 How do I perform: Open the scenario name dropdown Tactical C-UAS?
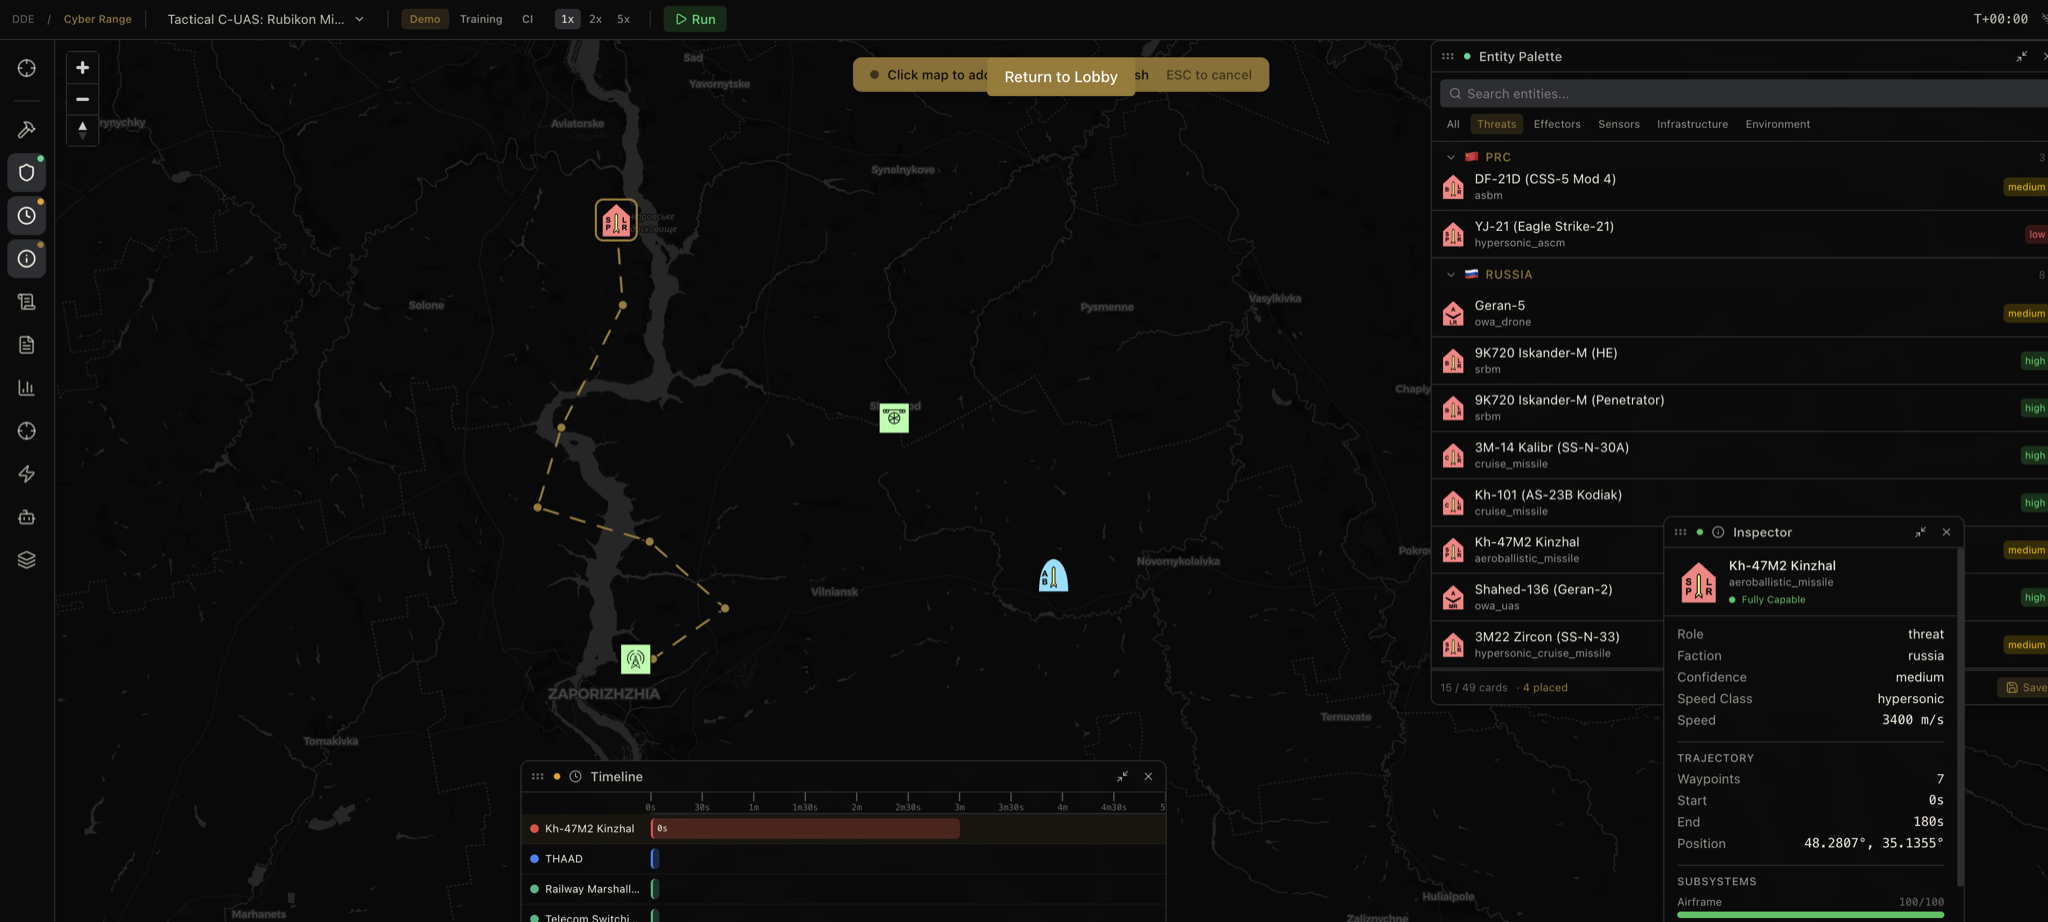pyautogui.click(x=266, y=19)
